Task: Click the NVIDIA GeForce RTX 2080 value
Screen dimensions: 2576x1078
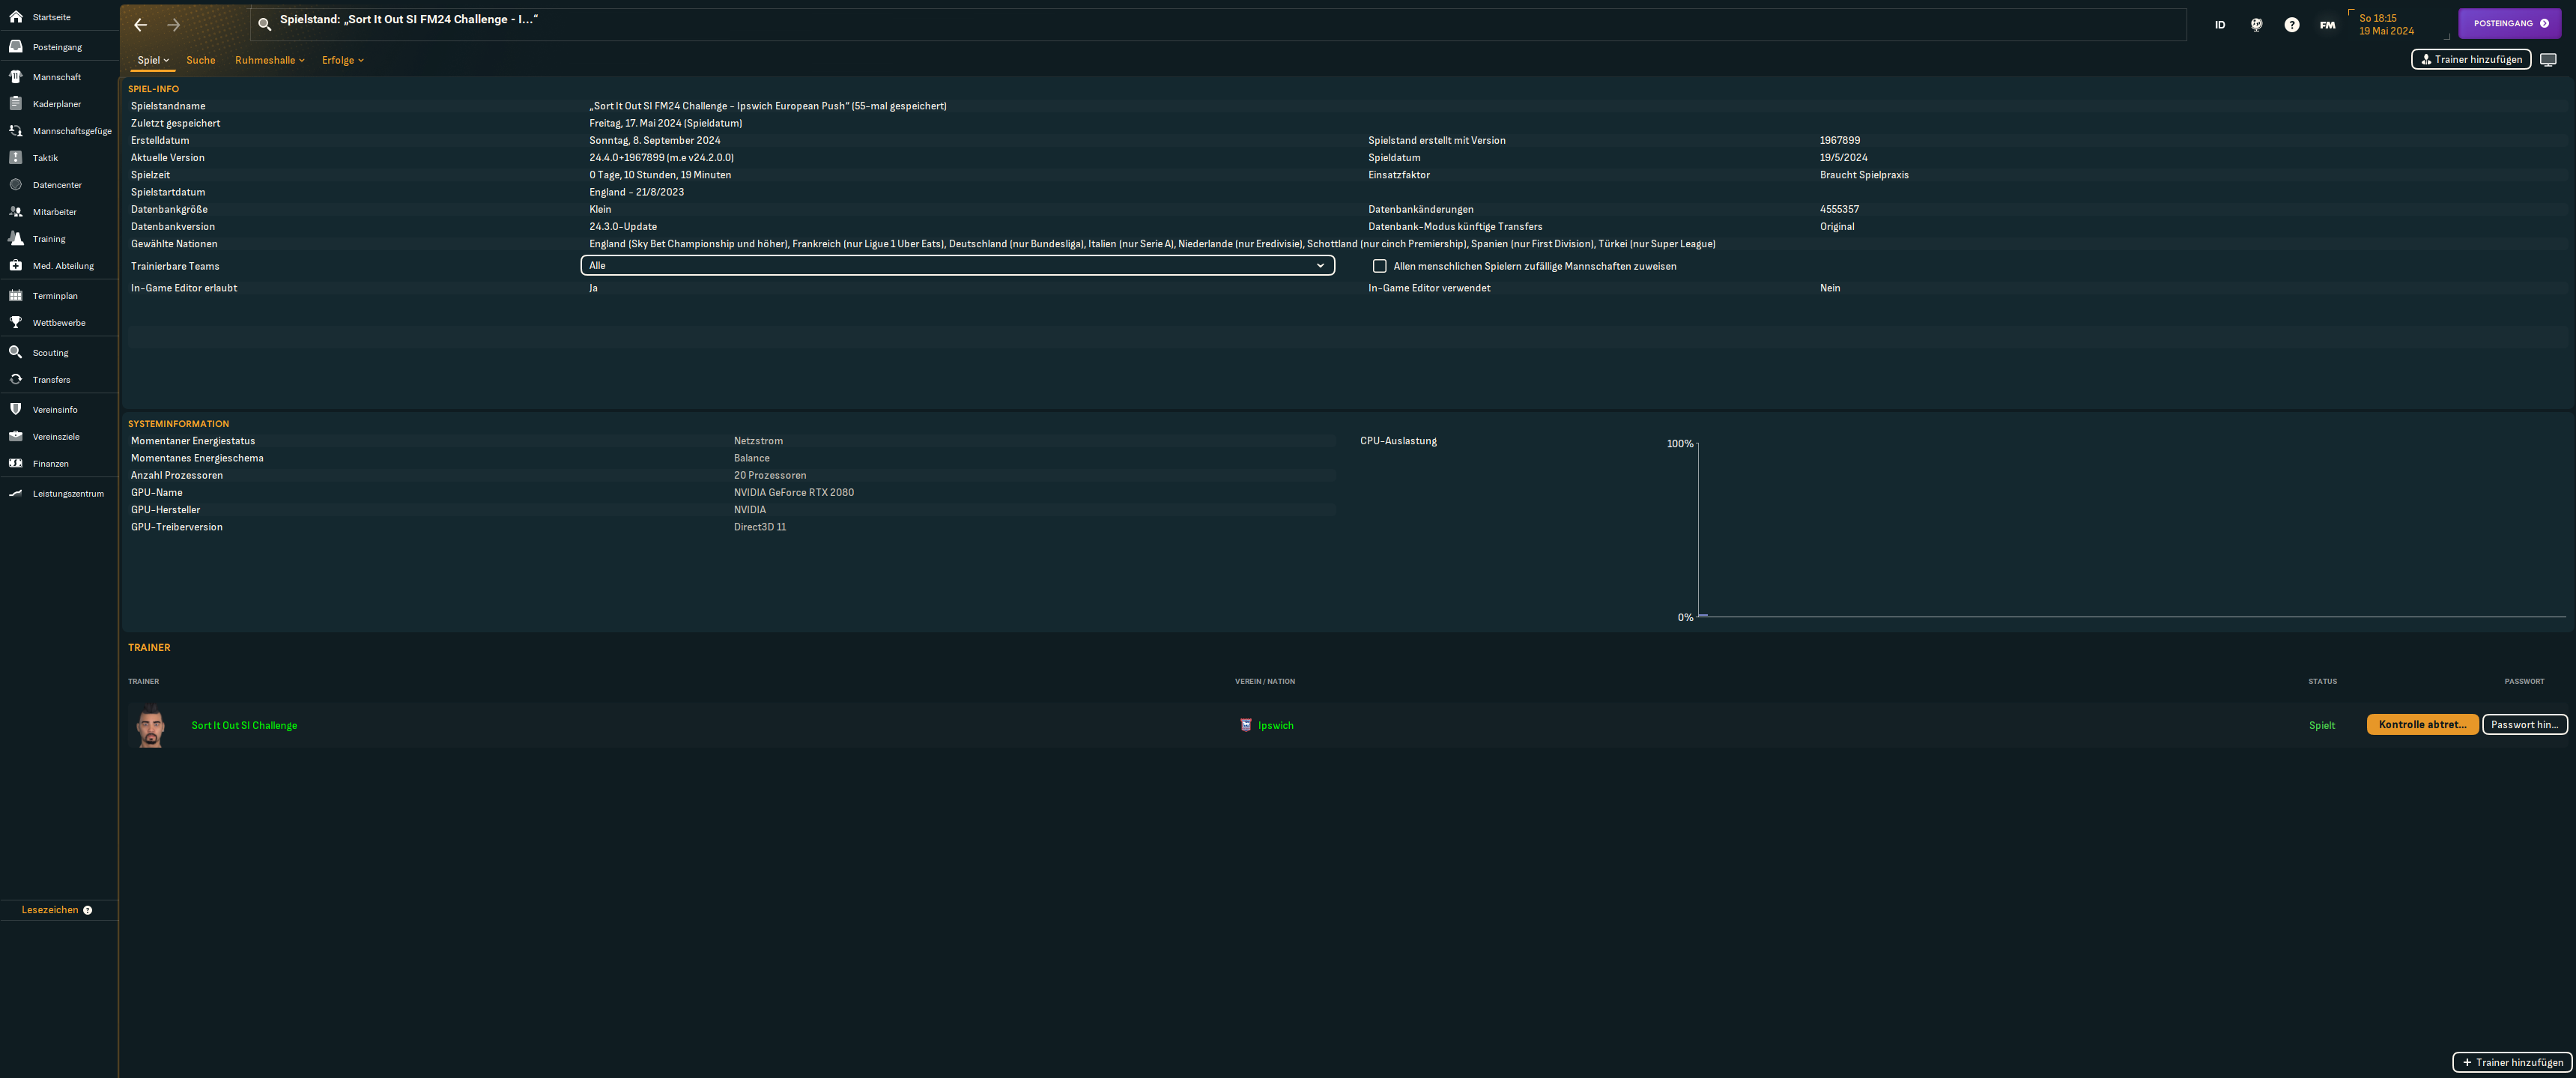Action: 793,493
